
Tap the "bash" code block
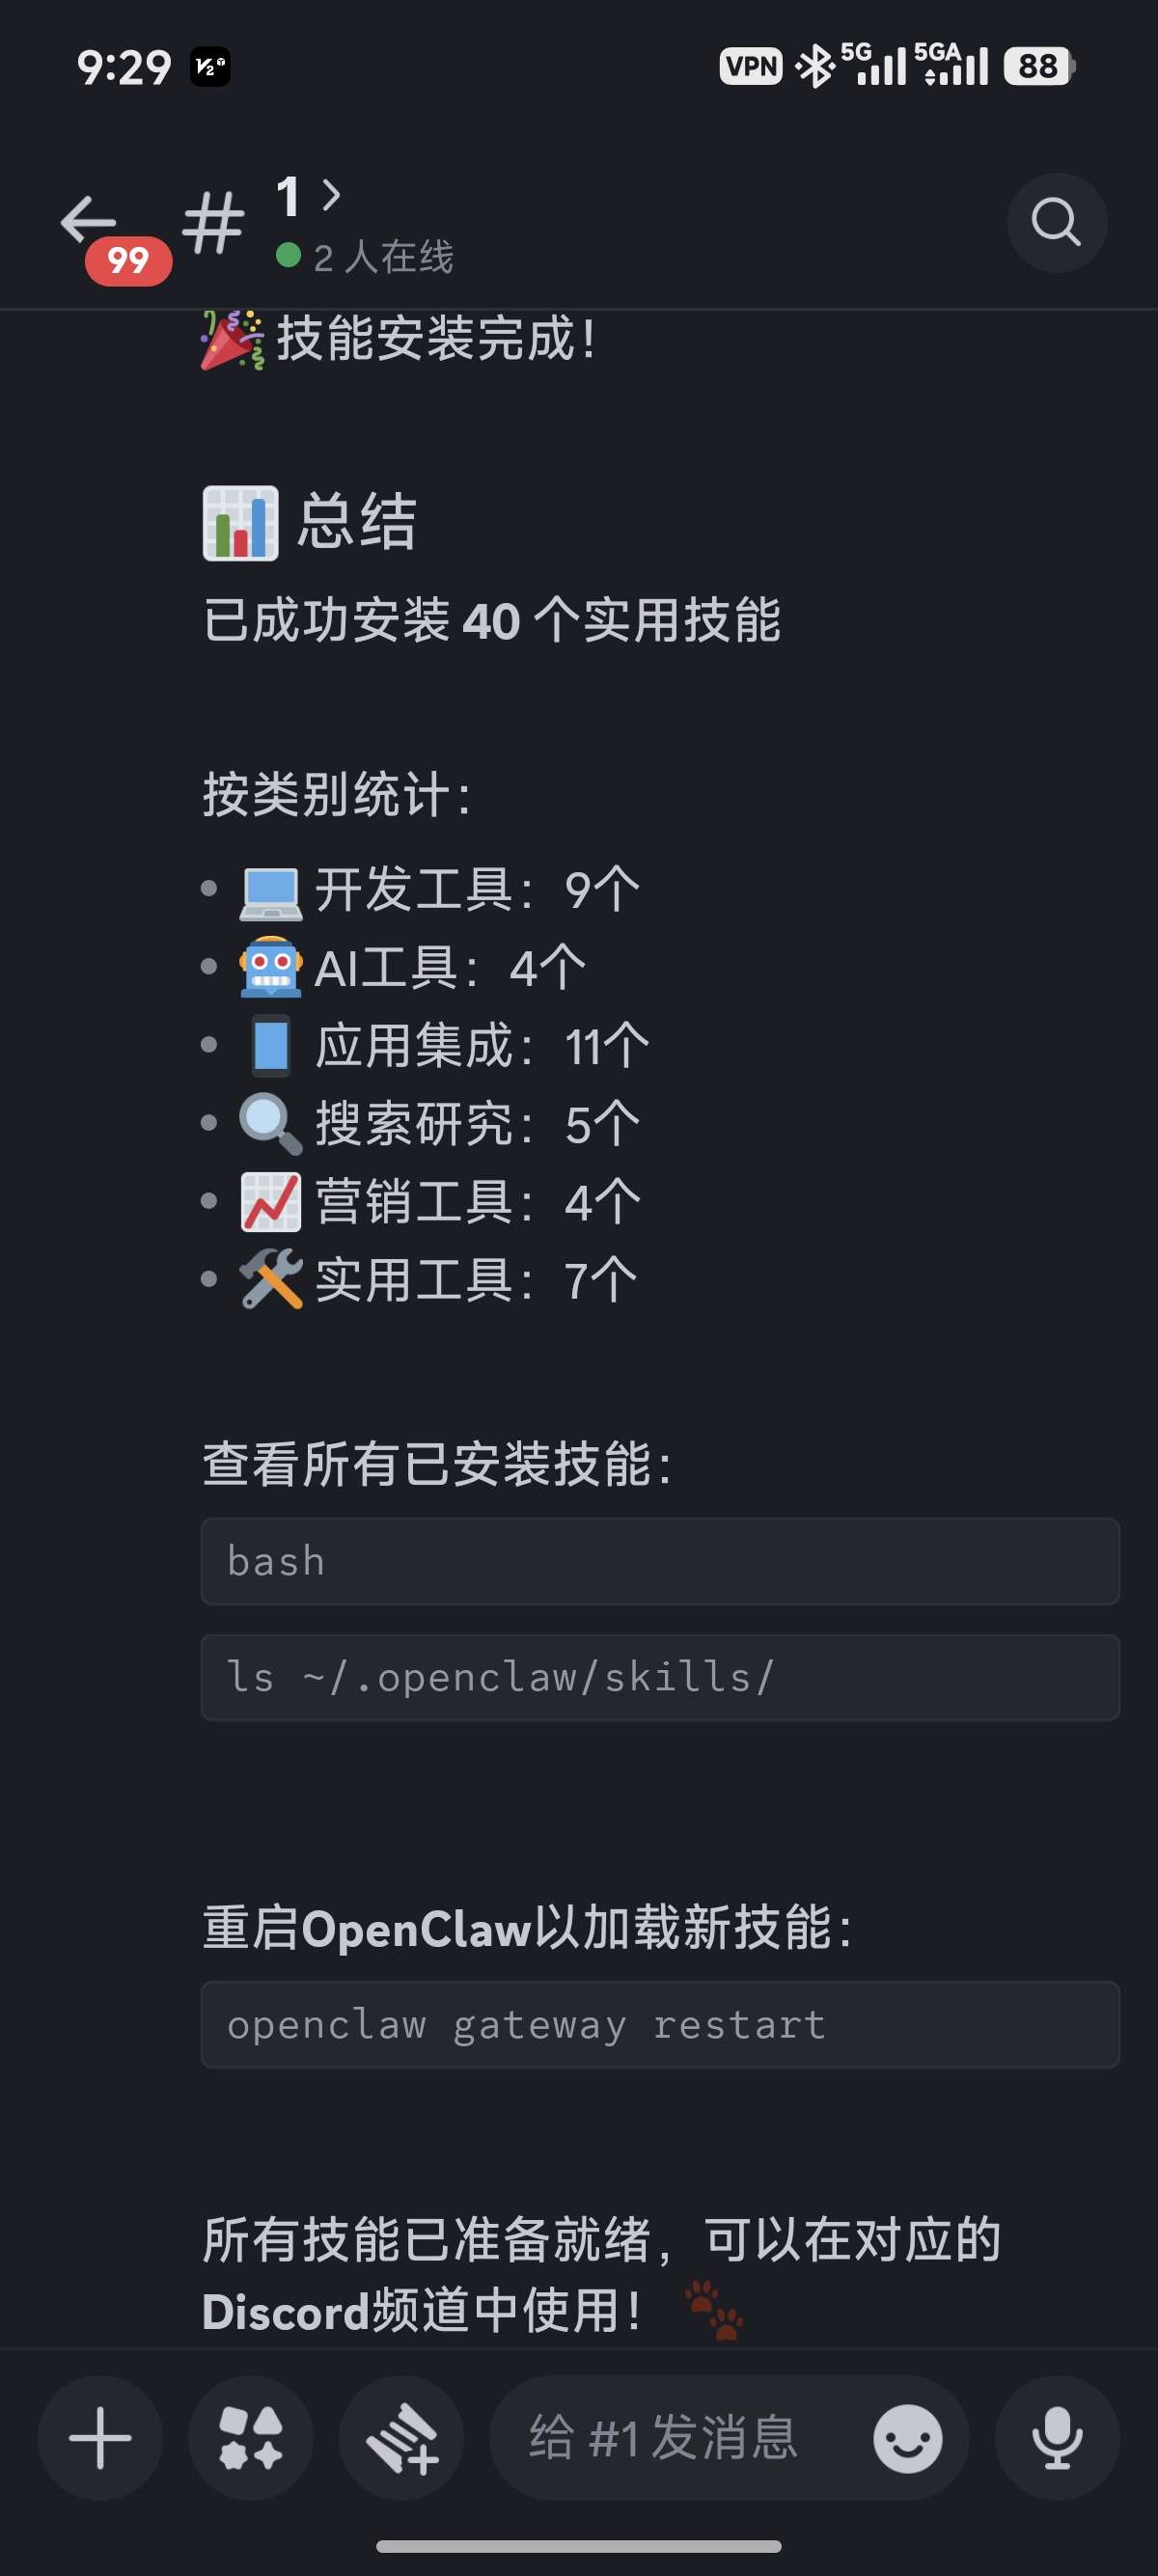tap(663, 1562)
